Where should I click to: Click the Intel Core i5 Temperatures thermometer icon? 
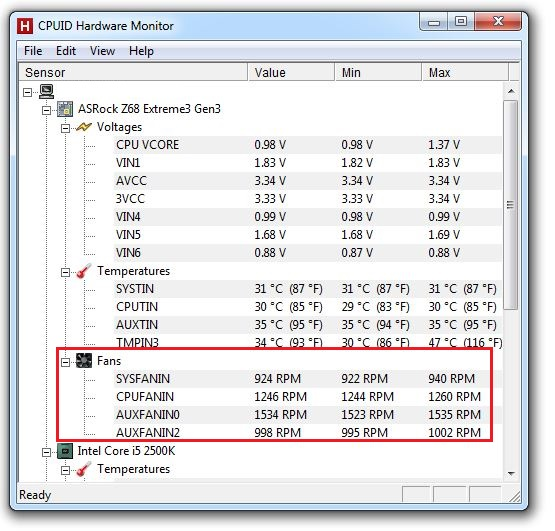point(84,469)
